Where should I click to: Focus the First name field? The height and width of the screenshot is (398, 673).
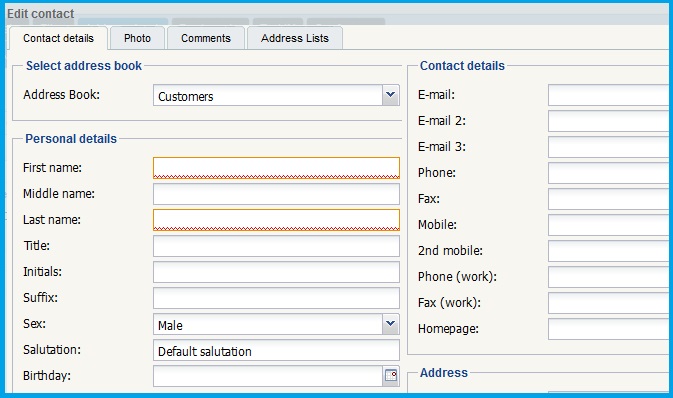[276, 168]
